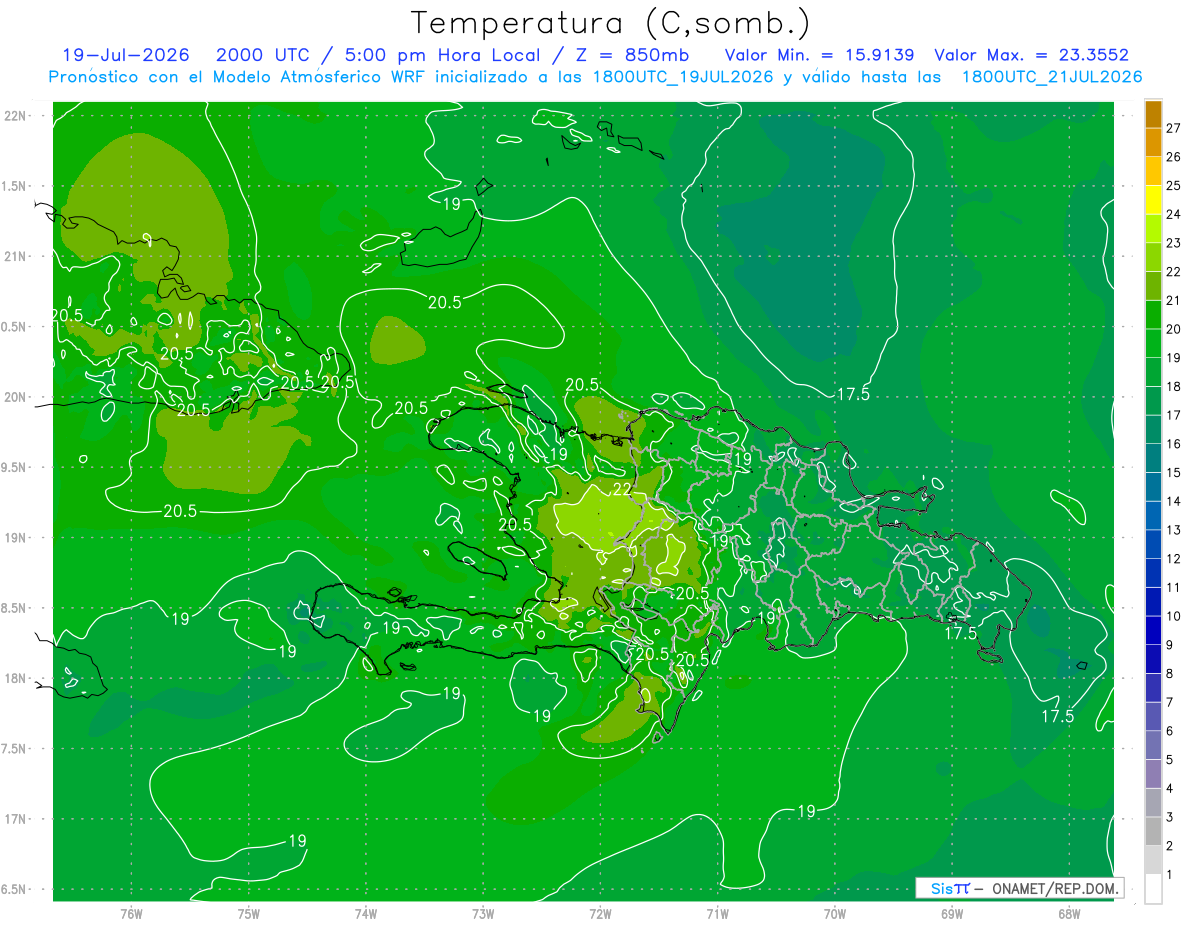This screenshot has width=1200, height=927.
Task: Click color scale label "5"
Action: click(x=1170, y=760)
